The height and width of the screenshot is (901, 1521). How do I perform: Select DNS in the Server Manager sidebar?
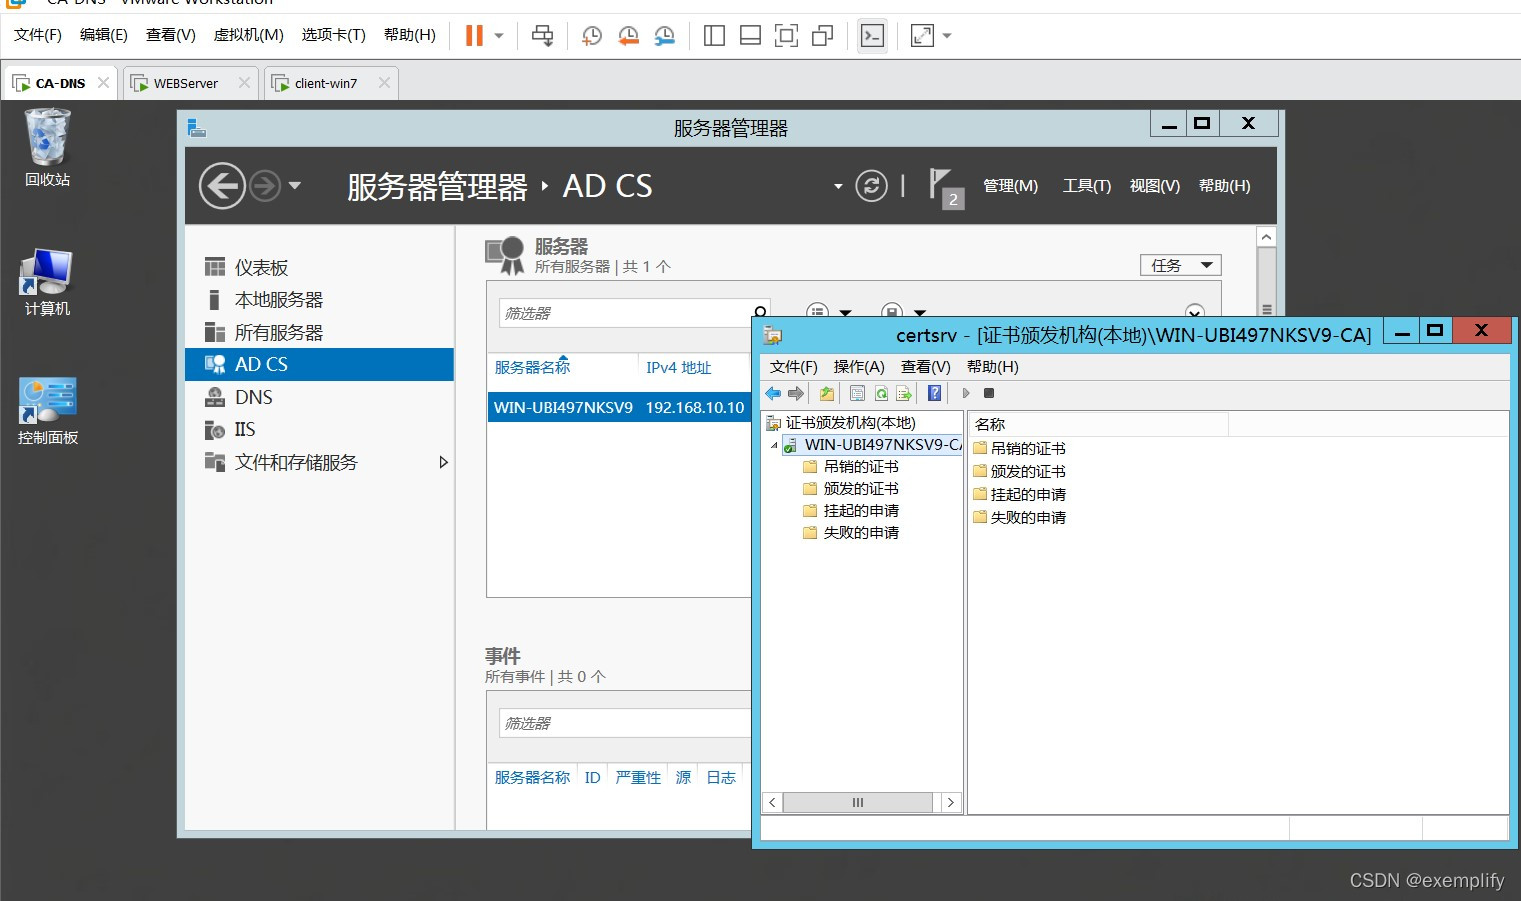[253, 397]
